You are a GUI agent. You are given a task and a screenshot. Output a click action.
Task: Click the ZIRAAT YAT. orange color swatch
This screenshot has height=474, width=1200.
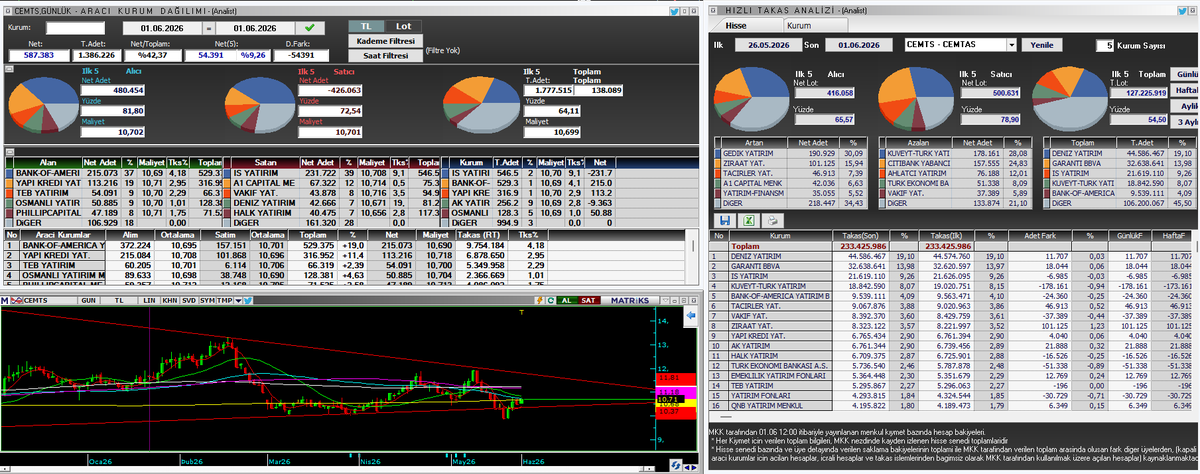point(717,163)
